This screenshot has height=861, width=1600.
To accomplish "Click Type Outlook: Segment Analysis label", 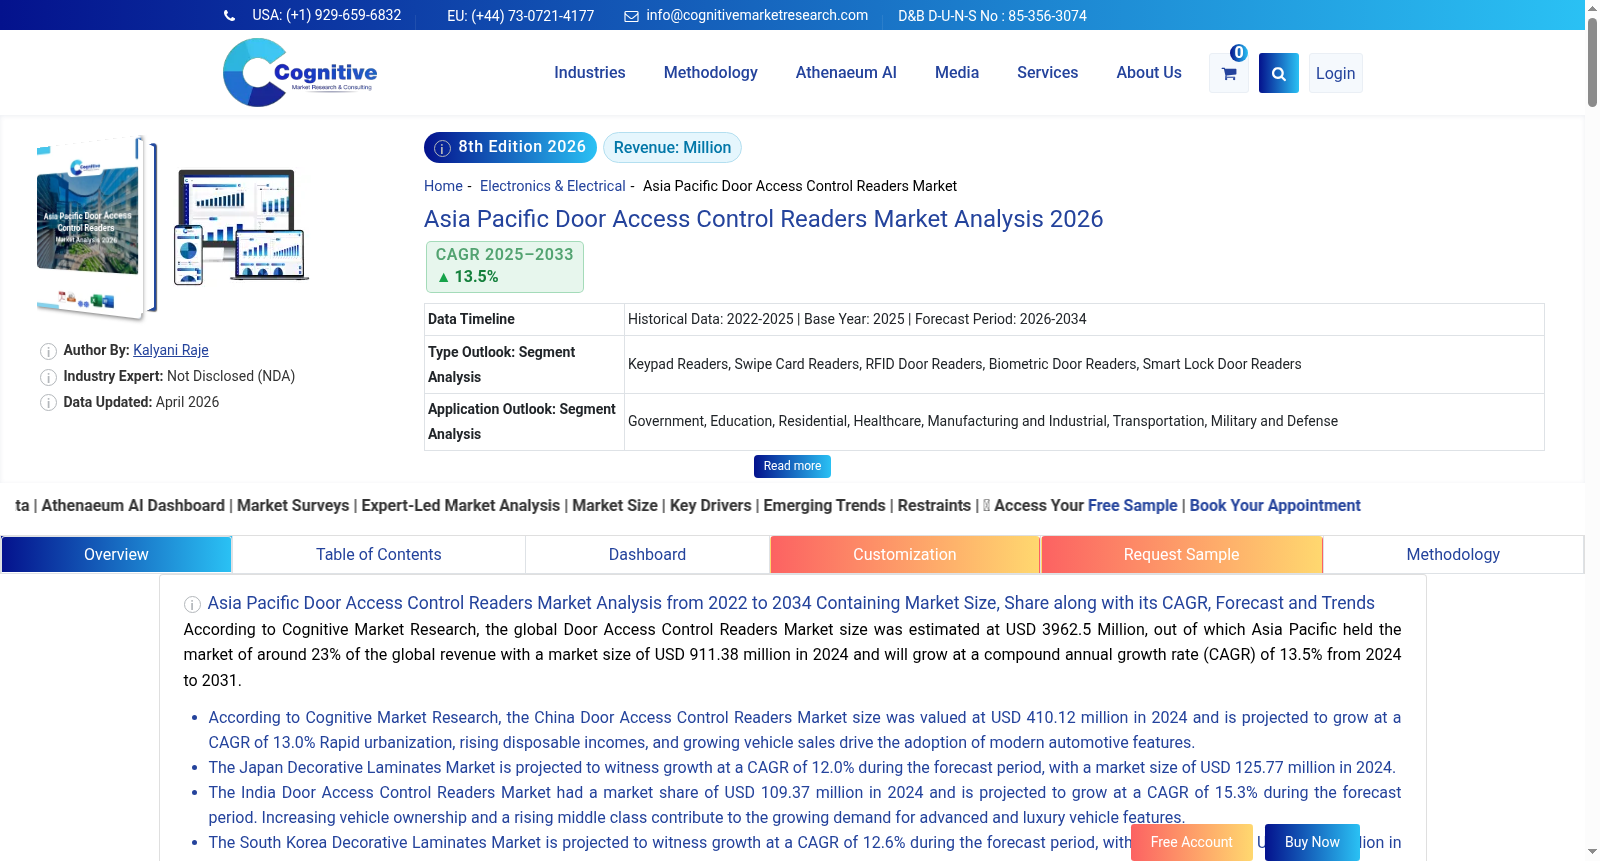I will pyautogui.click(x=502, y=364).
